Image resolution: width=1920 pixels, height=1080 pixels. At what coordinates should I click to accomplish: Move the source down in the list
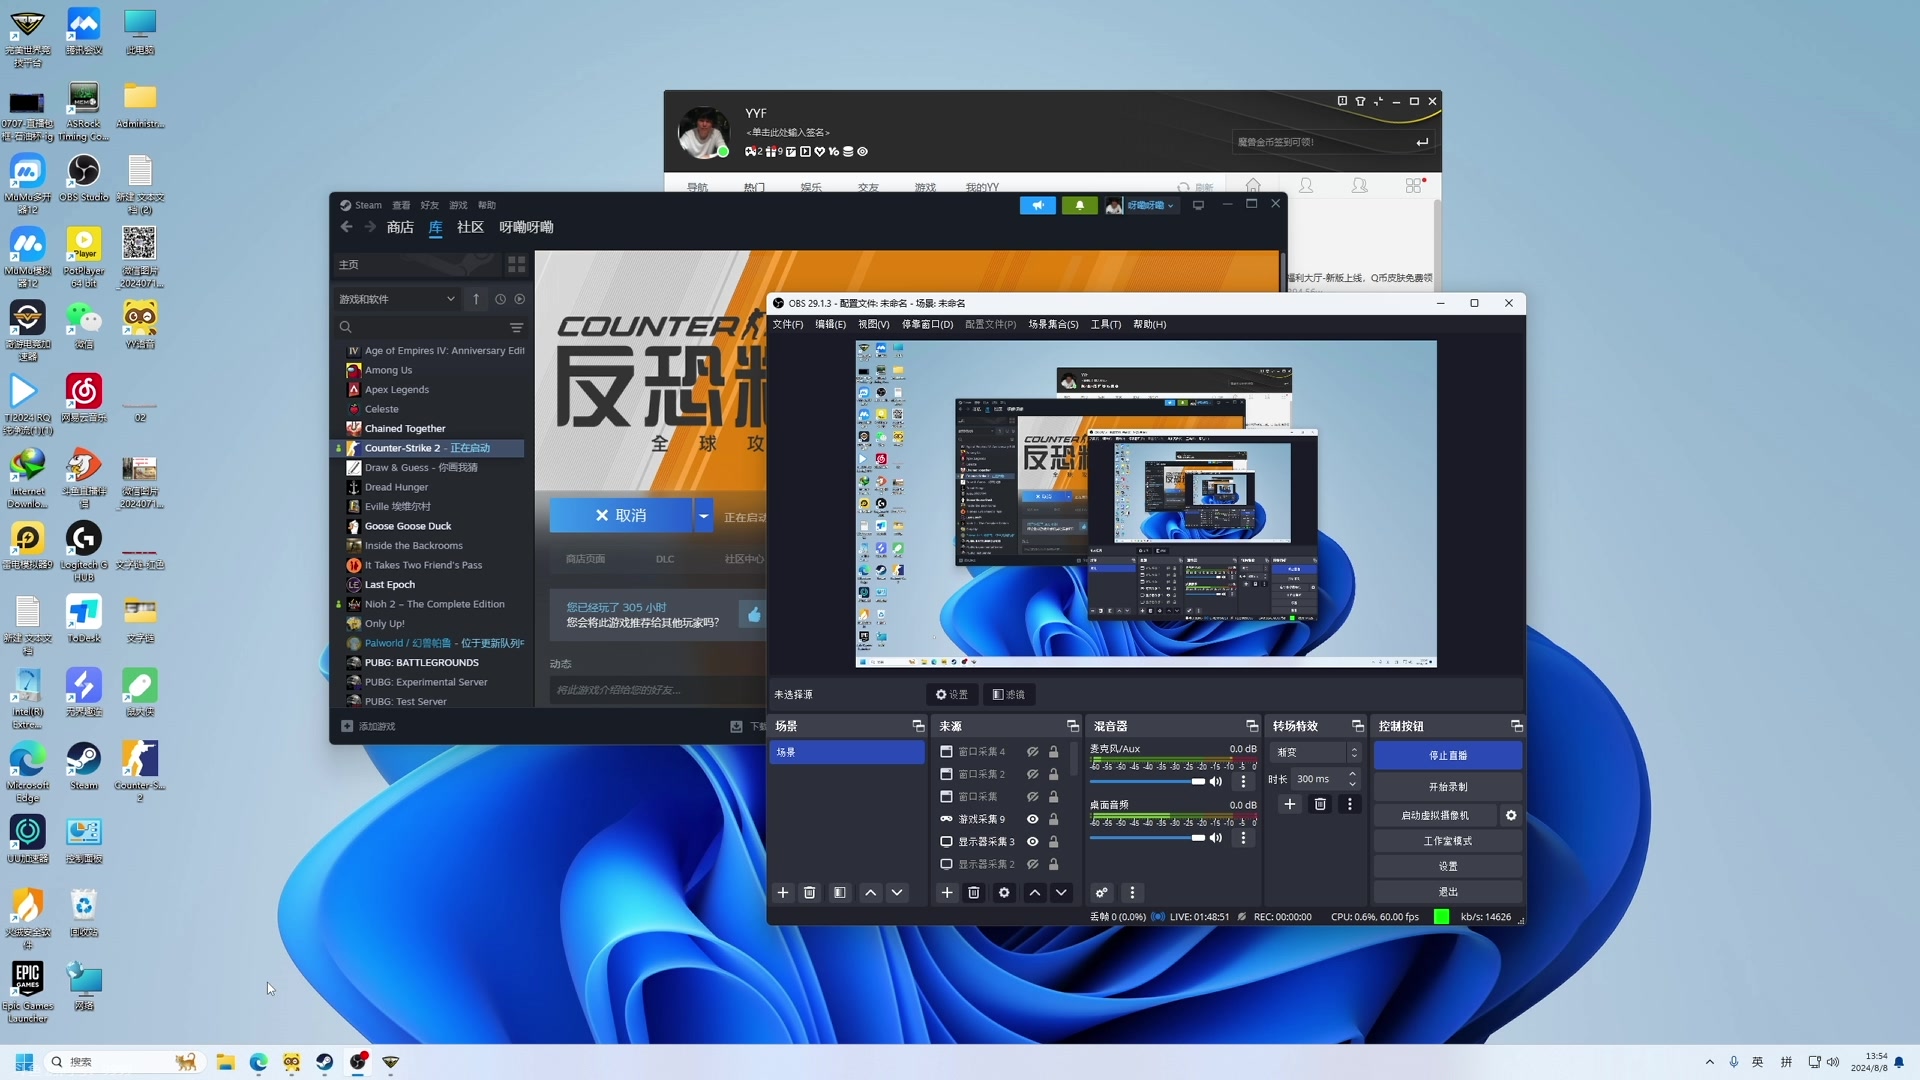(1061, 893)
